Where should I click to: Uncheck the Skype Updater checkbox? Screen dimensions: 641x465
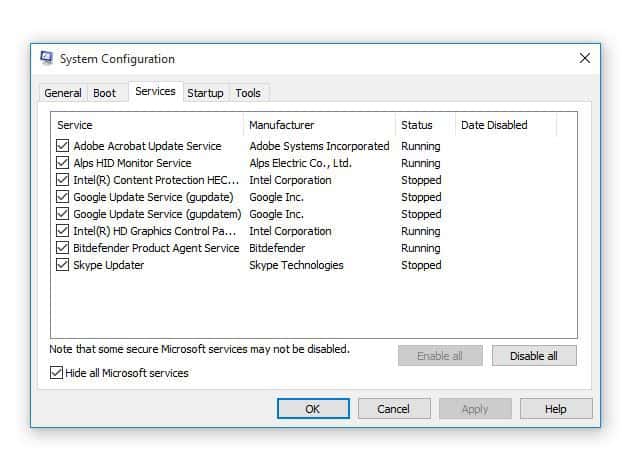[62, 265]
